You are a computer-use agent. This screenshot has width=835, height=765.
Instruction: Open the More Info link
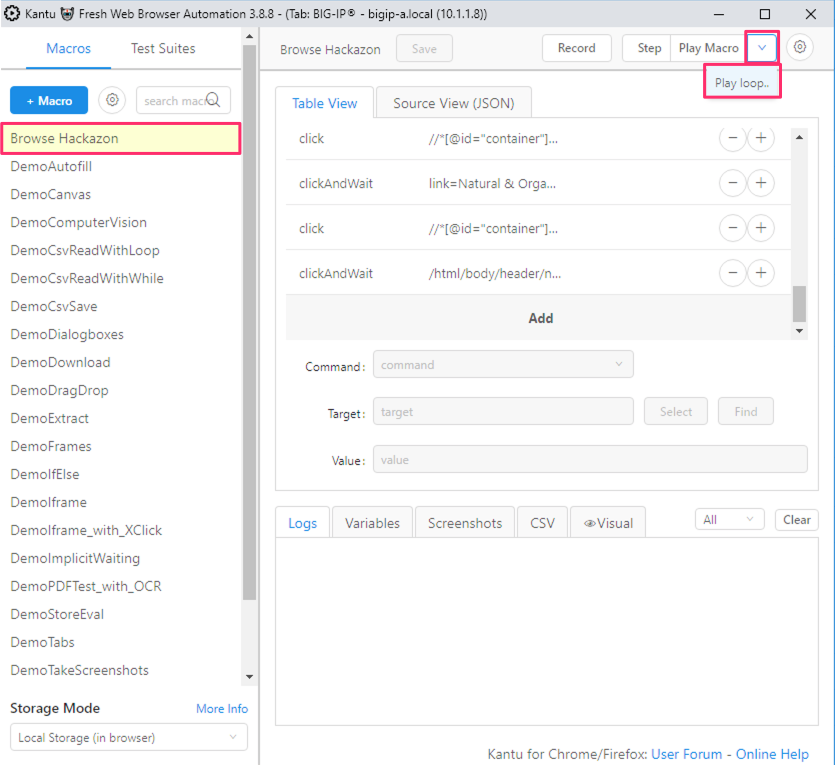(x=222, y=709)
